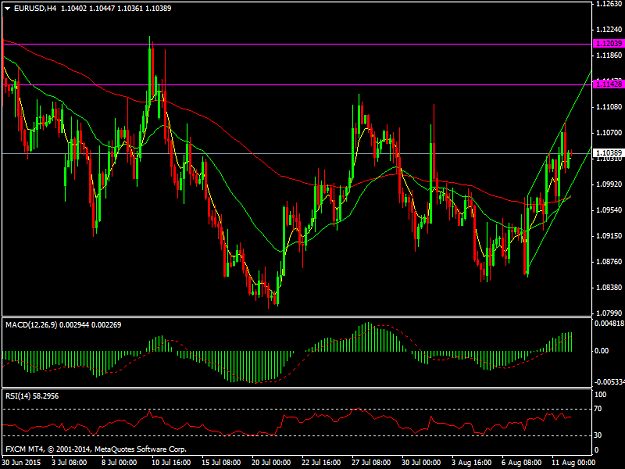Click the 1.08380 price scale value
625x469 pixels.
pyautogui.click(x=609, y=287)
